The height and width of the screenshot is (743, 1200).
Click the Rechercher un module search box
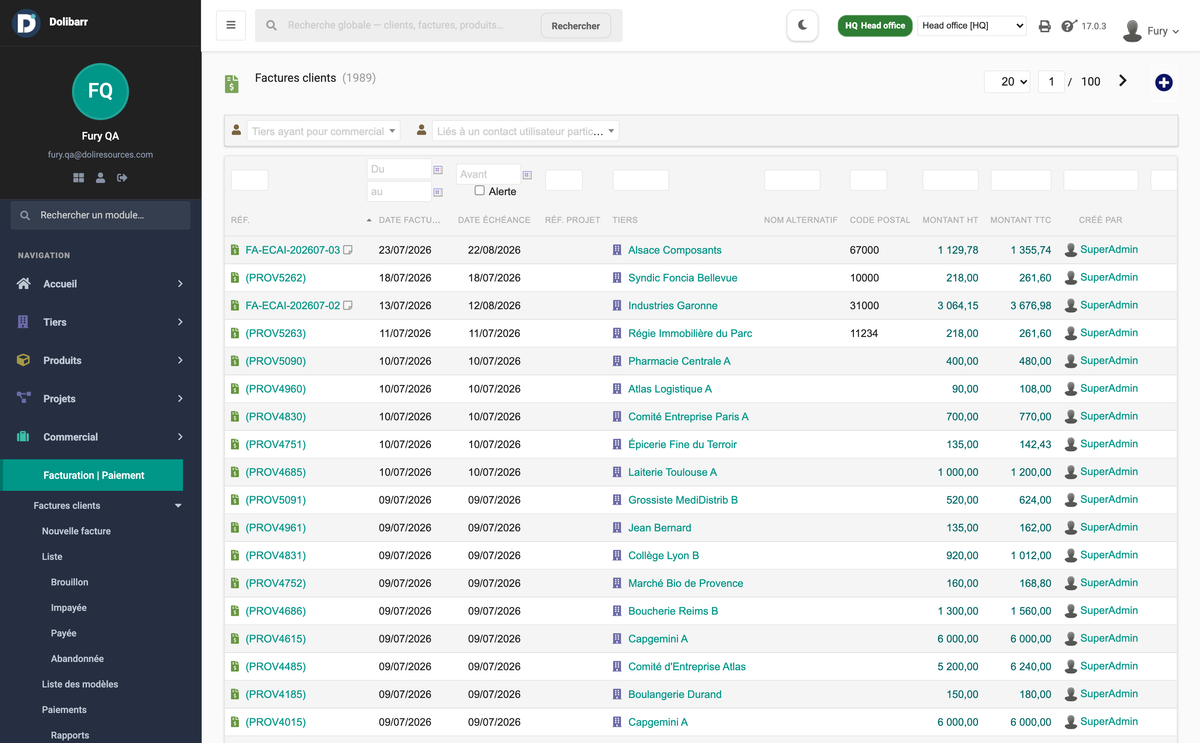[x=100, y=215]
